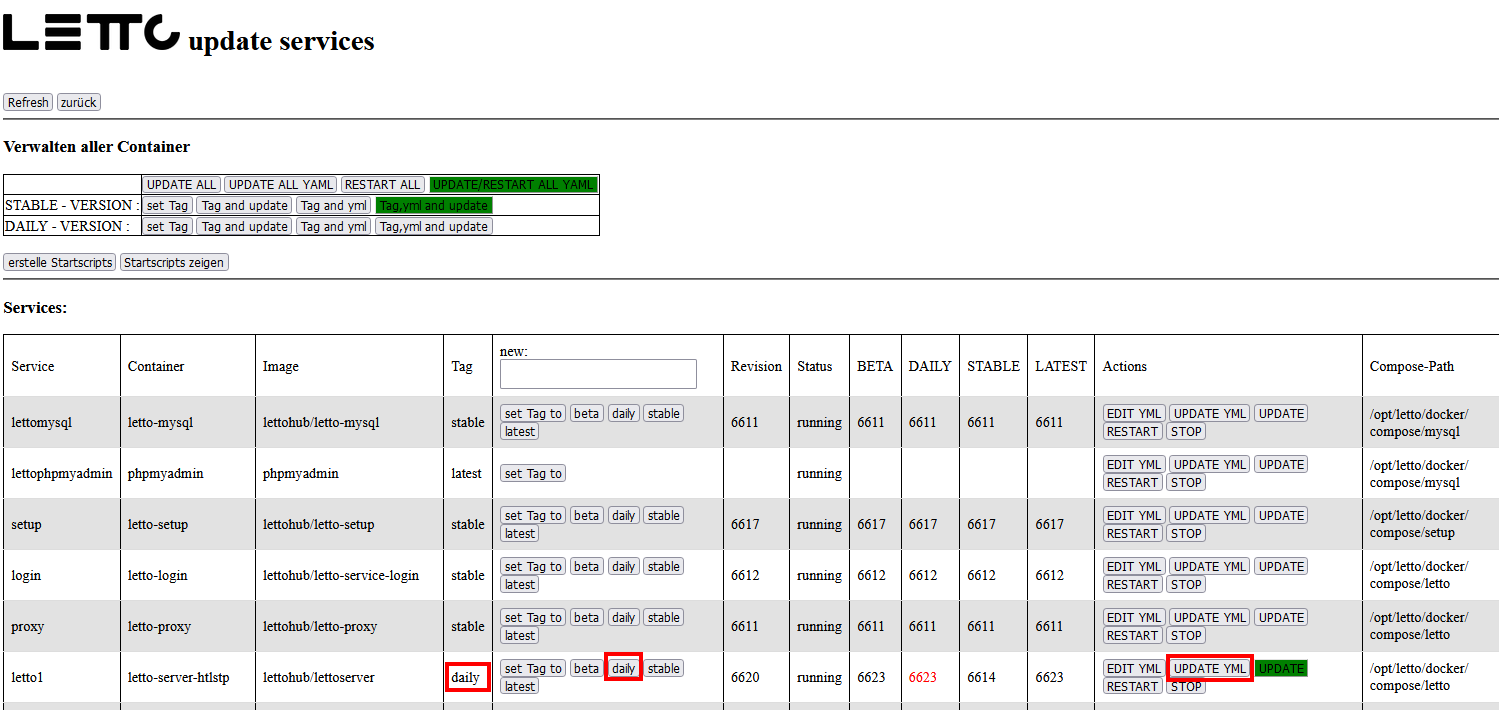Click green UPDATE/RESTART ALL YAML button
The image size is (1499, 710).
pyautogui.click(x=513, y=185)
